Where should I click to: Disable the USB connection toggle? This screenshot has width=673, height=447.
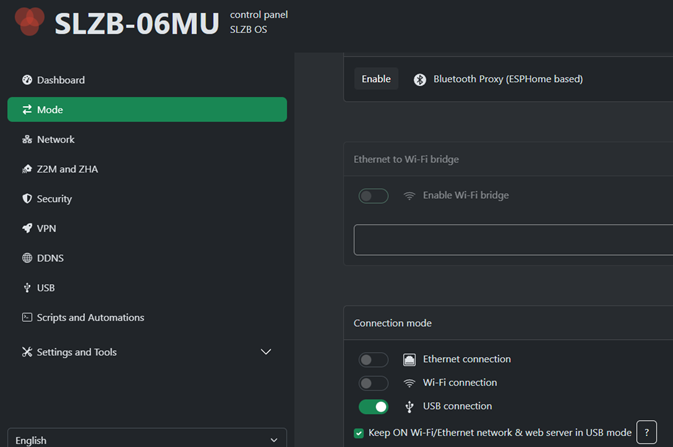[x=373, y=407]
